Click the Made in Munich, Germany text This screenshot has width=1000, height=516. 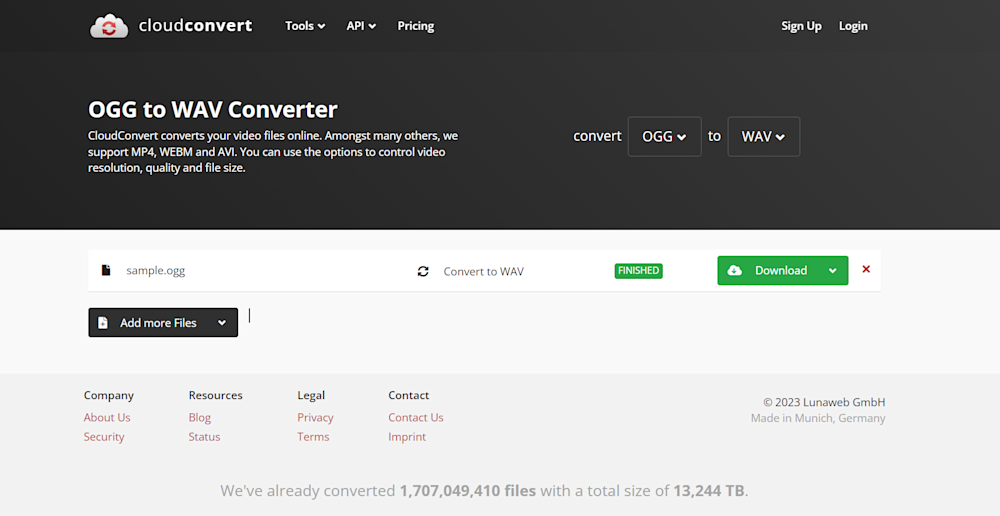[818, 418]
